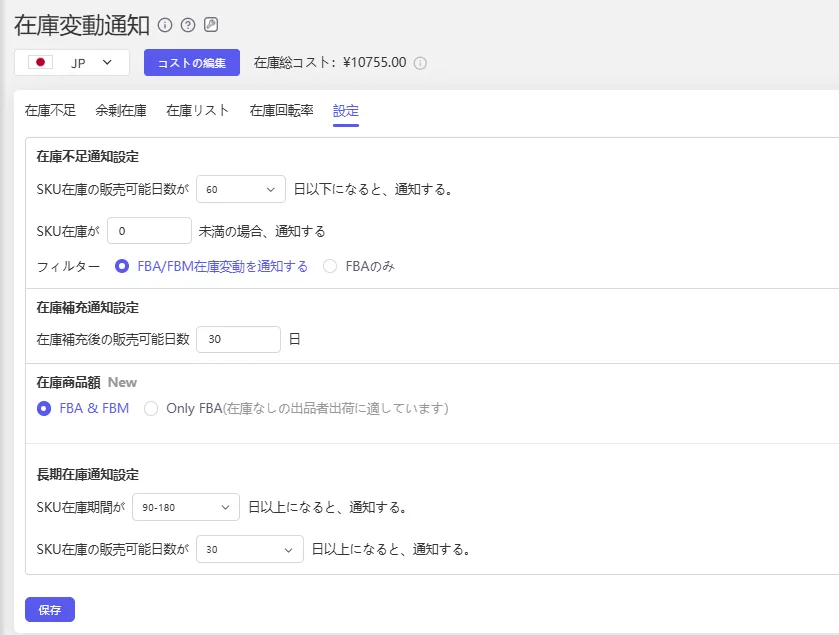This screenshot has width=839, height=635.
Task: Select the 設定 tab
Action: coord(346,111)
